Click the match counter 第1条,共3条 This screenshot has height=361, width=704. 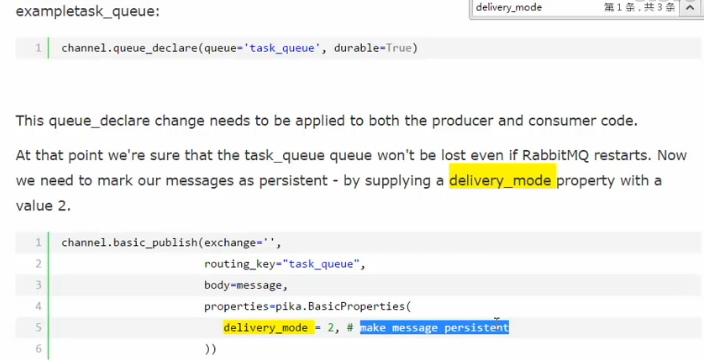[639, 8]
